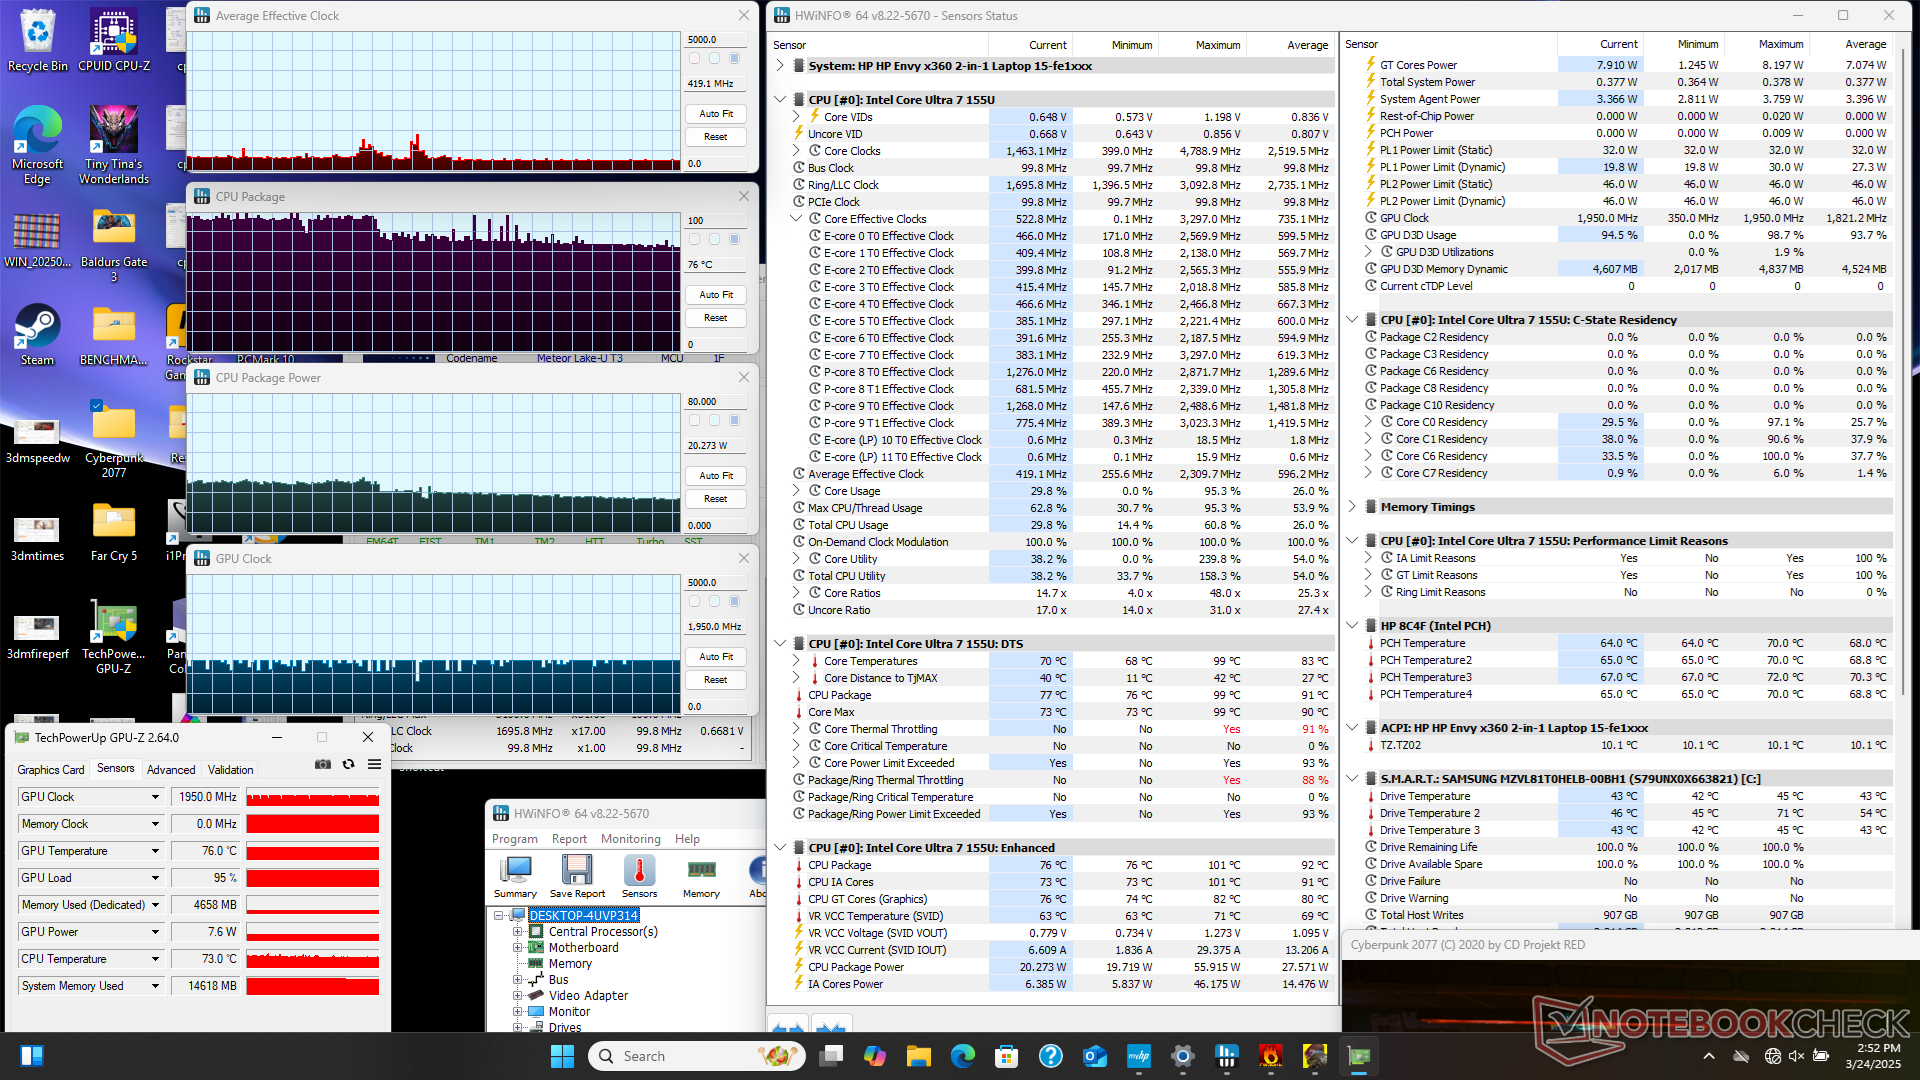Select the Tiny Tina's Wonderlands desktop icon
Image resolution: width=1920 pixels, height=1080 pixels.
[x=114, y=146]
